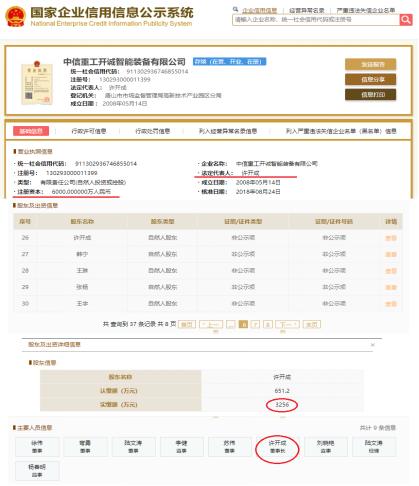Click the 股东名称 column header
Screen dimensions: 419x486
point(82,221)
